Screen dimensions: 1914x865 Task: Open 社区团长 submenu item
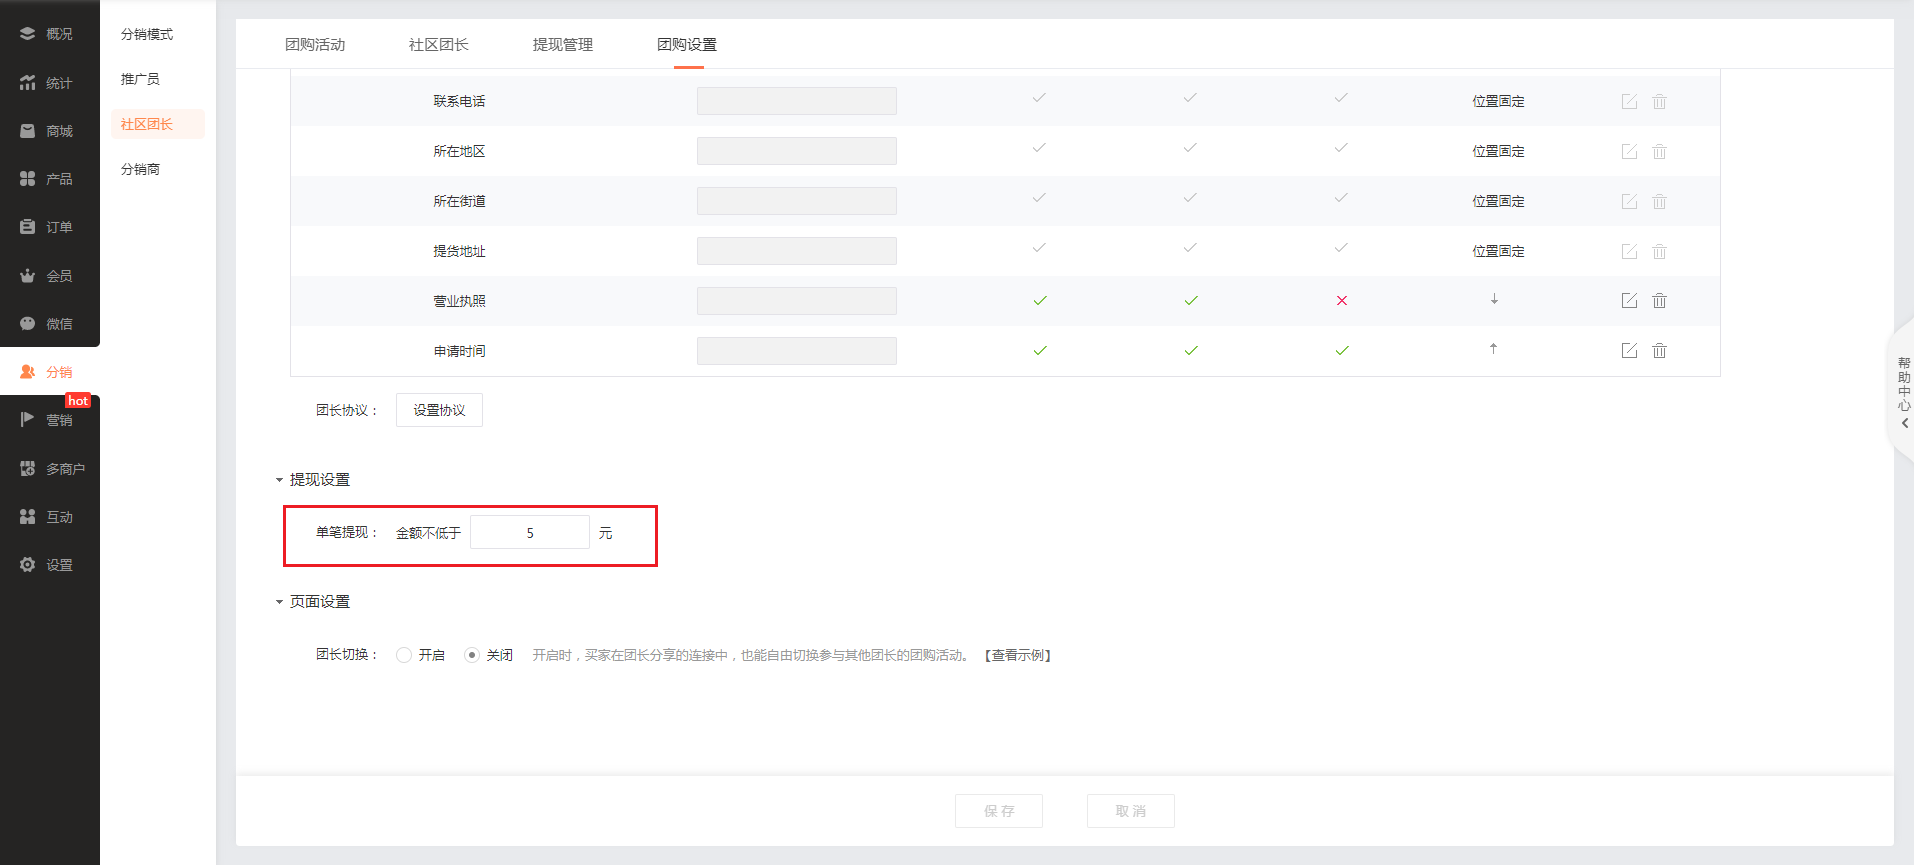coord(158,124)
